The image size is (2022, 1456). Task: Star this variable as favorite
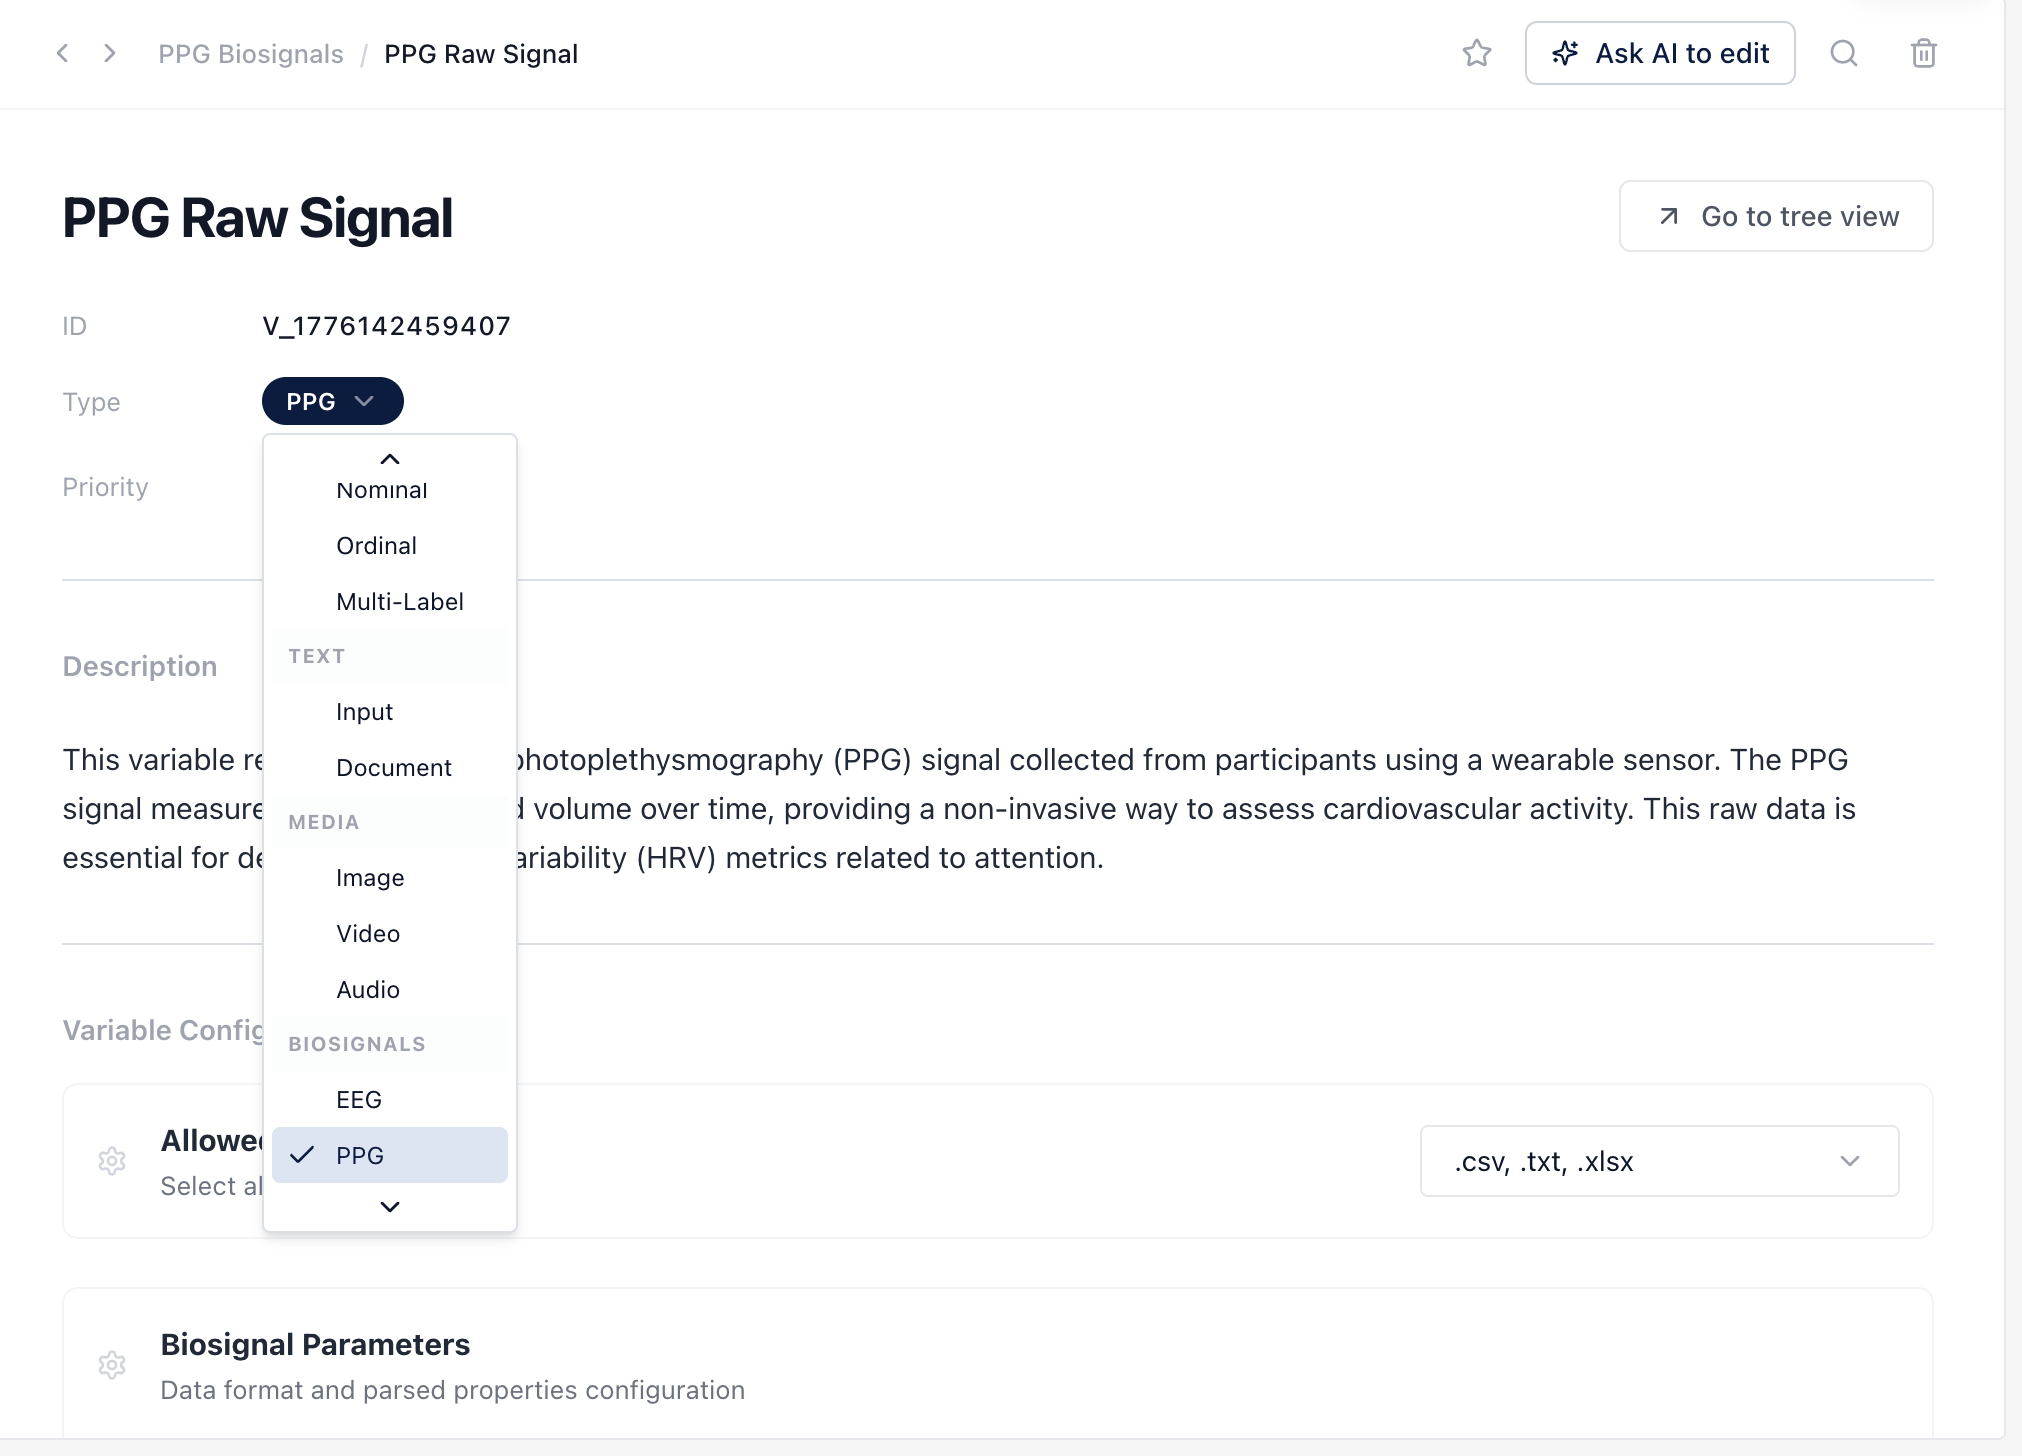tap(1476, 54)
